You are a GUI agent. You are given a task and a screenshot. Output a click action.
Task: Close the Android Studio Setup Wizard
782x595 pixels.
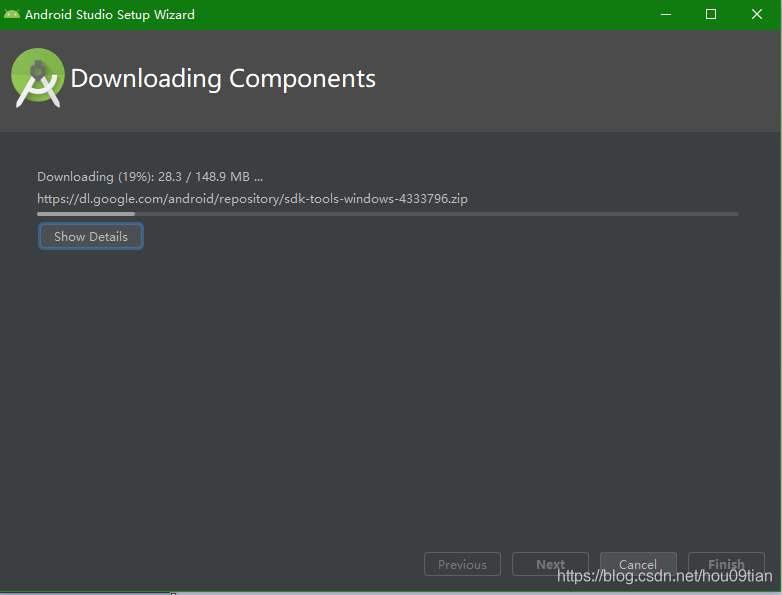tap(757, 14)
